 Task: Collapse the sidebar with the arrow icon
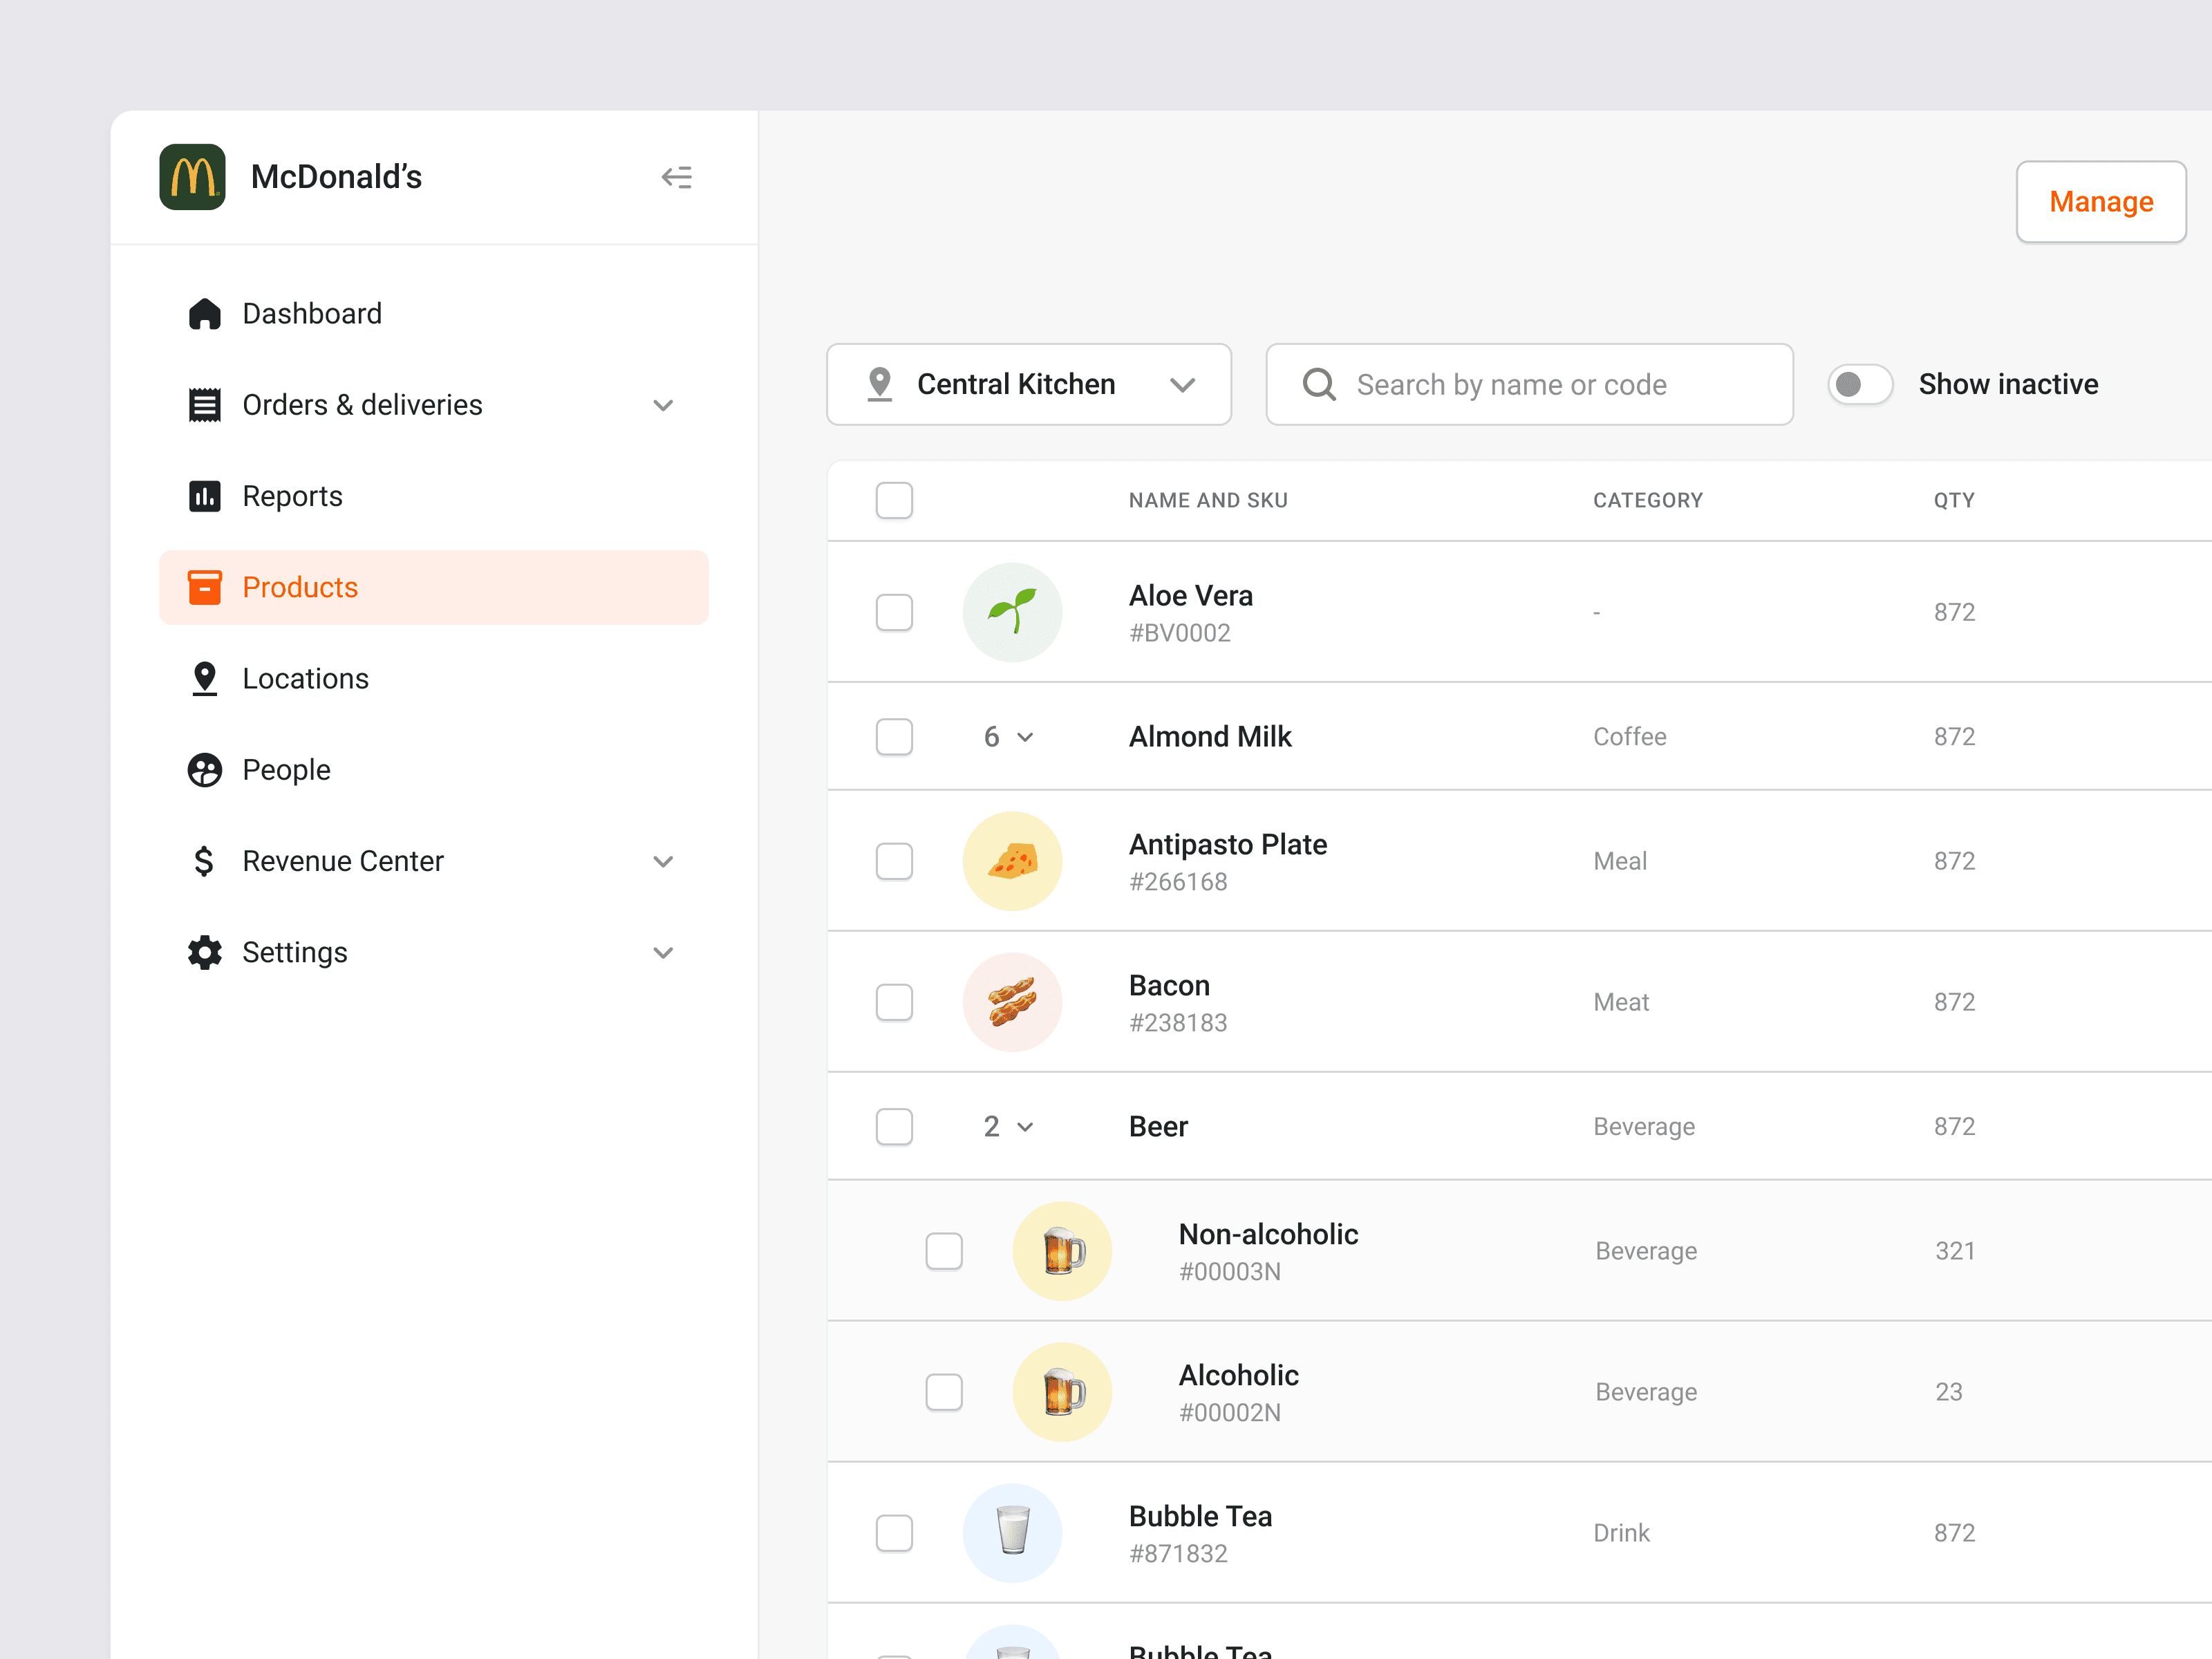[677, 177]
